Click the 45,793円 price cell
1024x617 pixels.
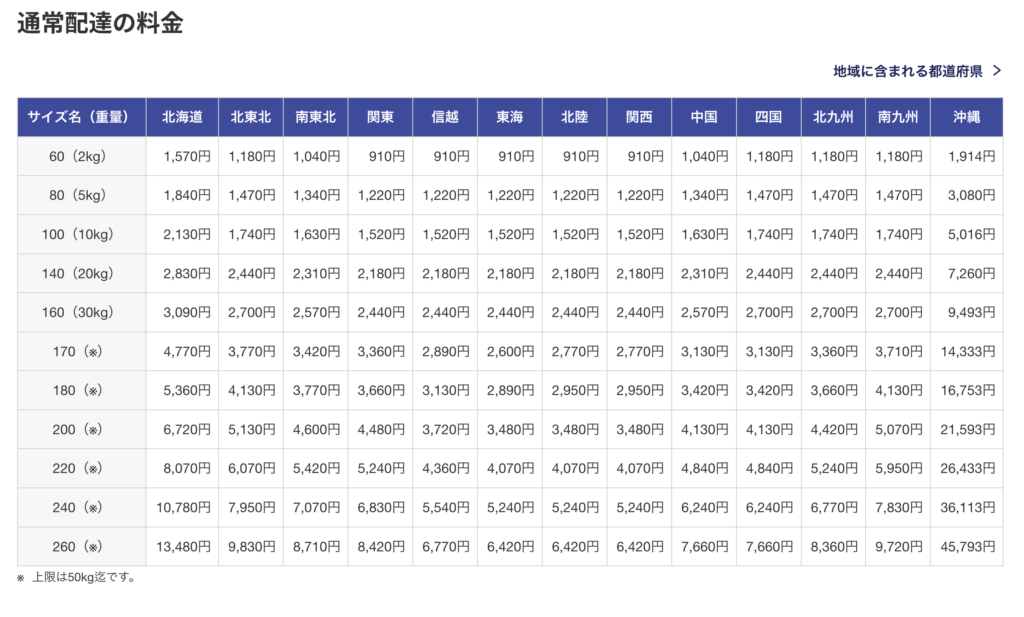[967, 546]
